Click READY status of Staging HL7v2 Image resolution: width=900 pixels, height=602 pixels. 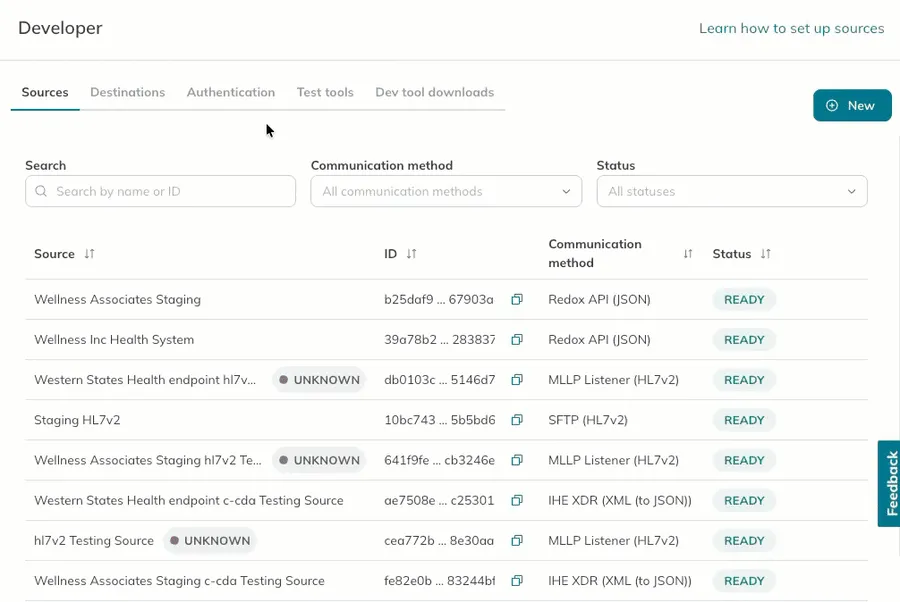pos(744,420)
